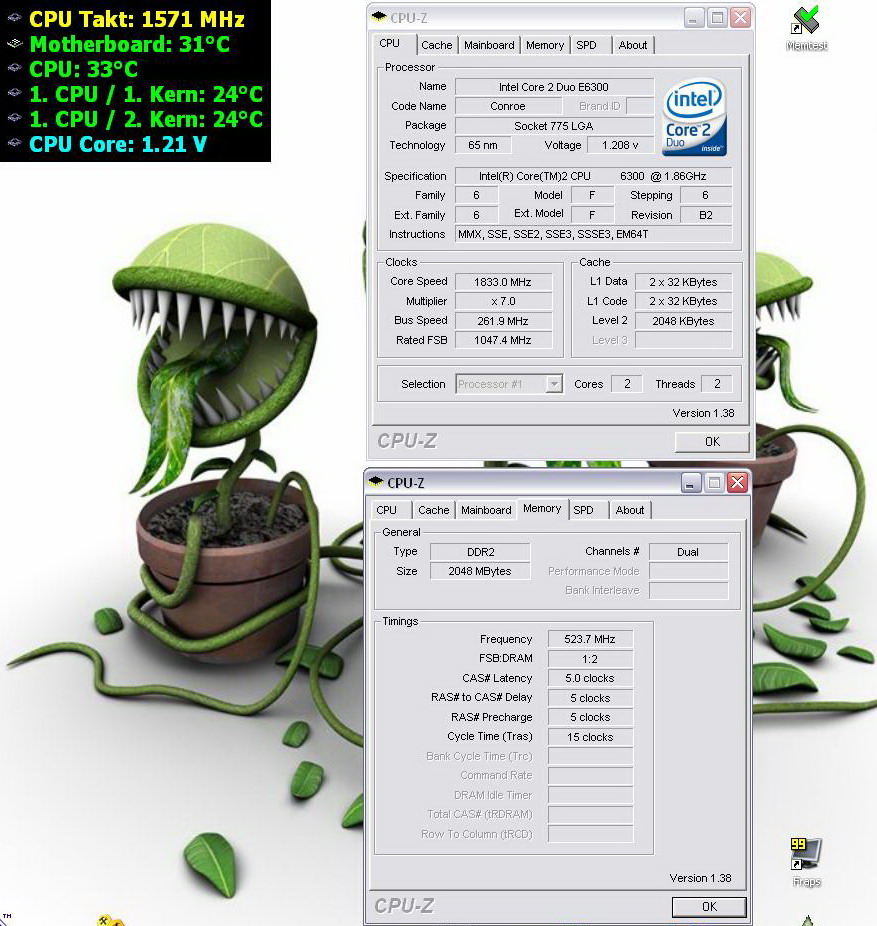The image size is (877, 926).
Task: Click the memory Frequency value 523.7 MHz
Action: pyautogui.click(x=590, y=639)
